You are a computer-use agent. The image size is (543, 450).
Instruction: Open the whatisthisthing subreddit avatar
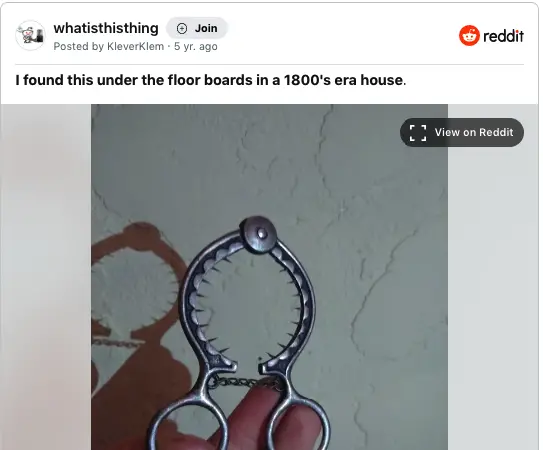tap(30, 36)
